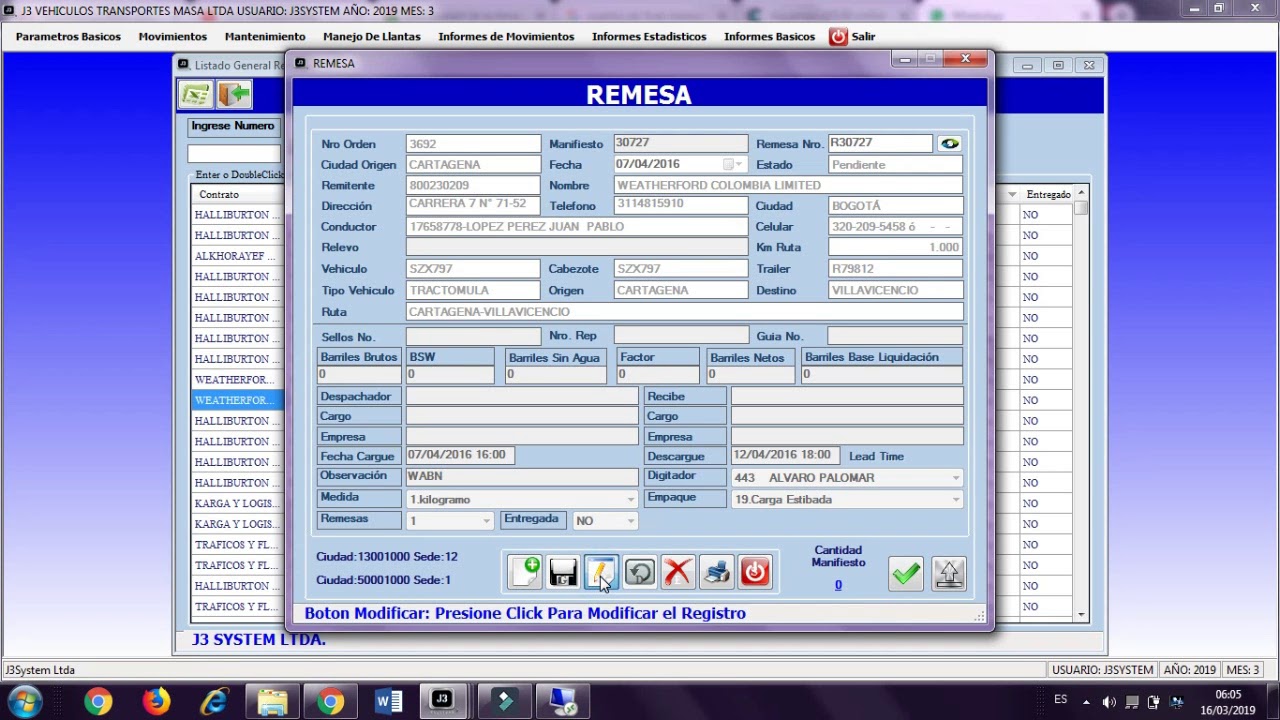The width and height of the screenshot is (1280, 720).
Task: Switch to Microsoft Word on the taskbar
Action: click(x=388, y=701)
